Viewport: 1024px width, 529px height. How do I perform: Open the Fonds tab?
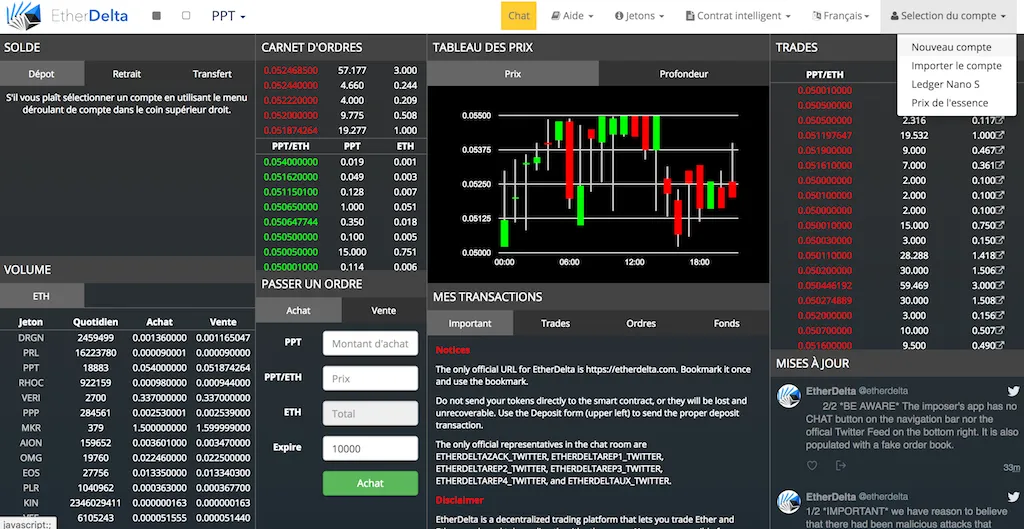coord(726,323)
